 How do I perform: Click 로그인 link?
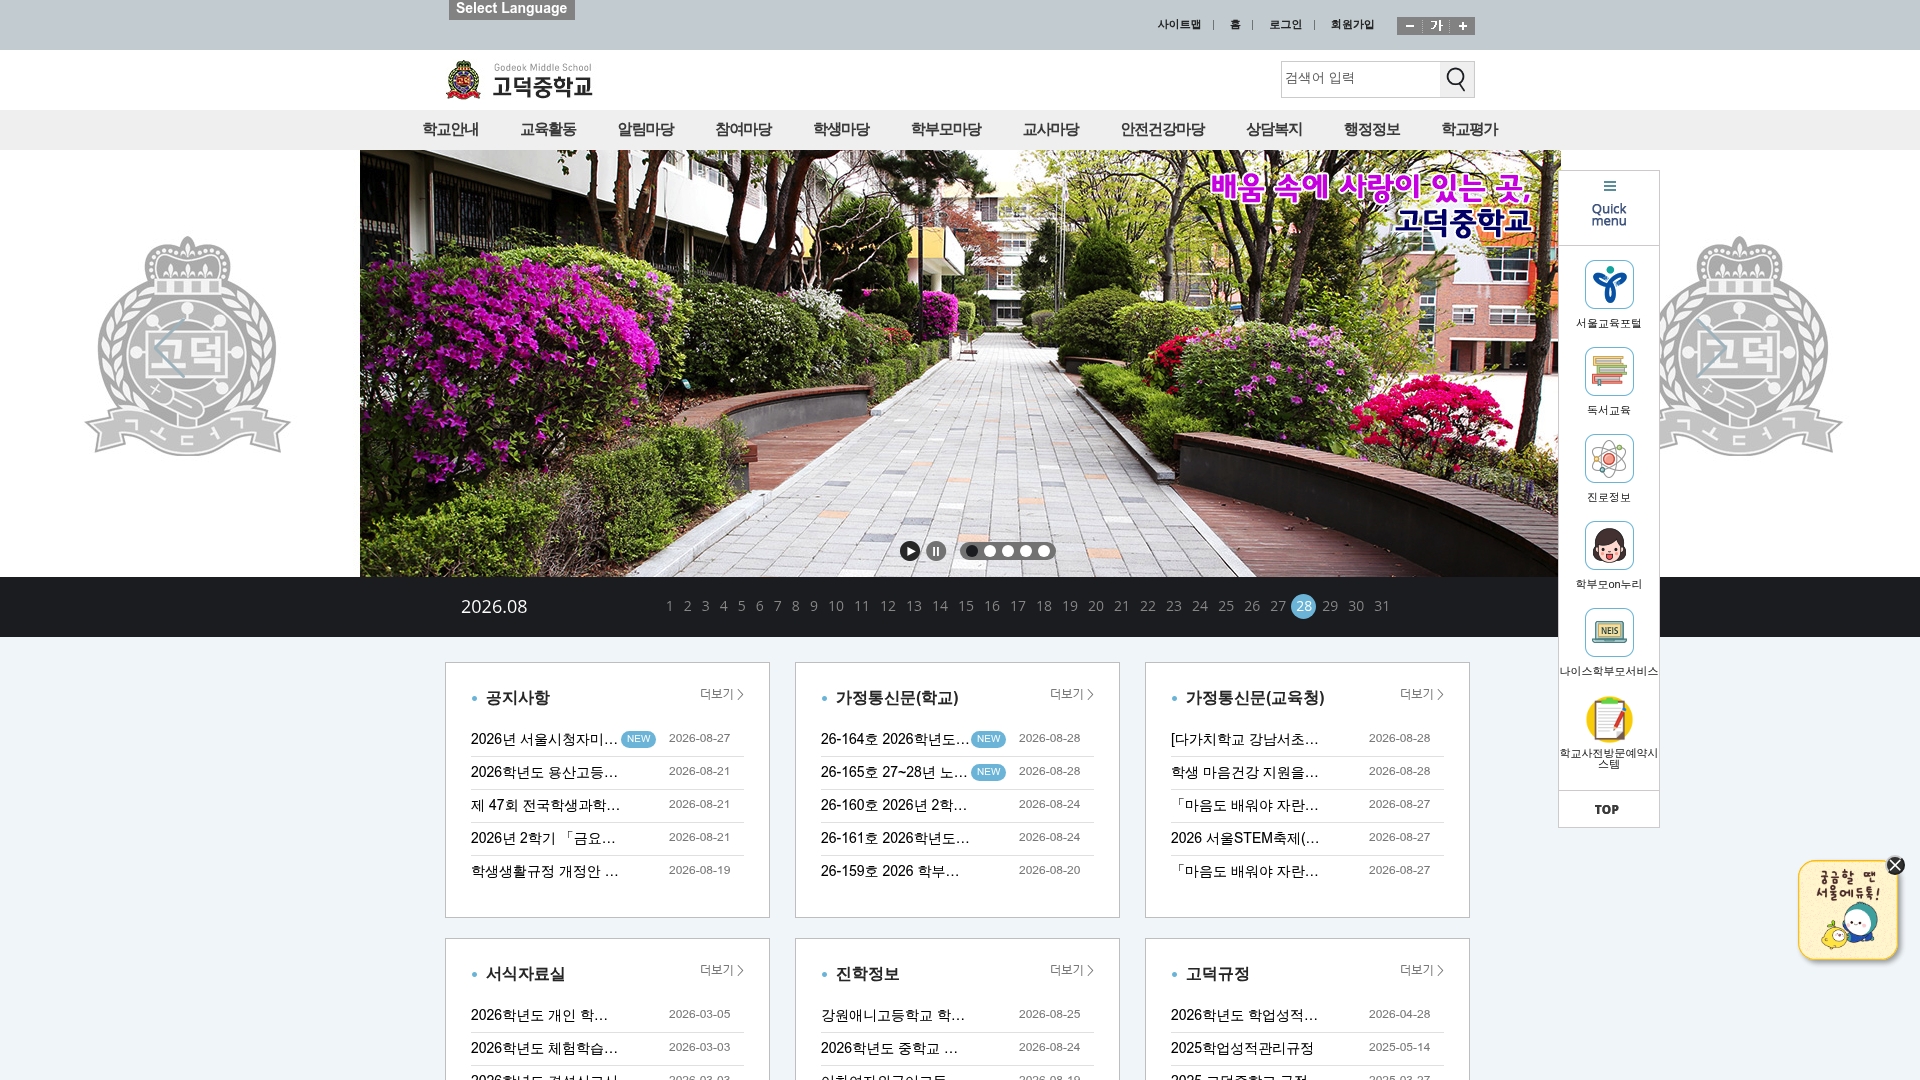coord(1286,25)
